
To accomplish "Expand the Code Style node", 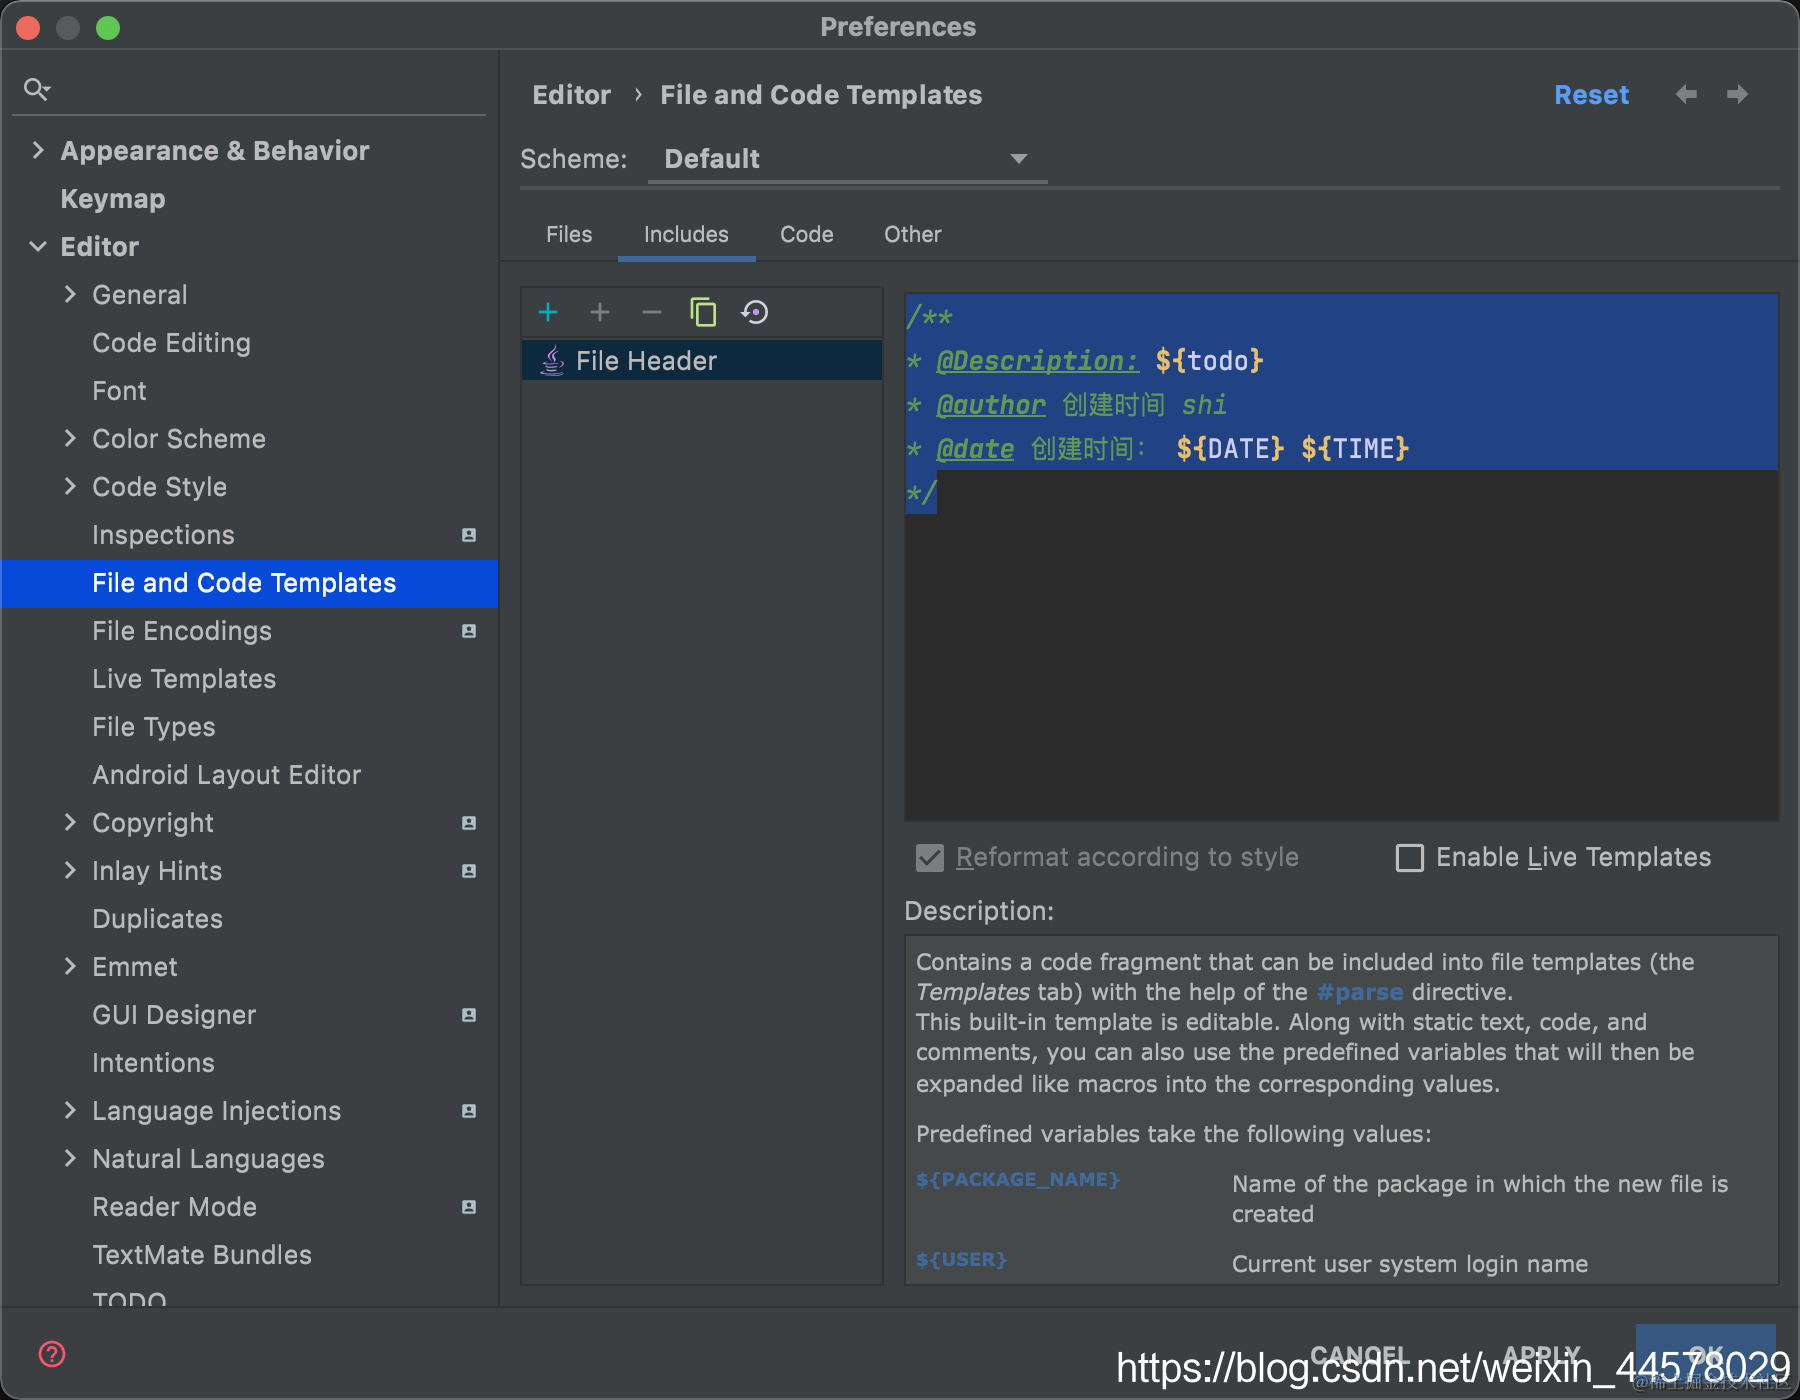I will (x=70, y=486).
